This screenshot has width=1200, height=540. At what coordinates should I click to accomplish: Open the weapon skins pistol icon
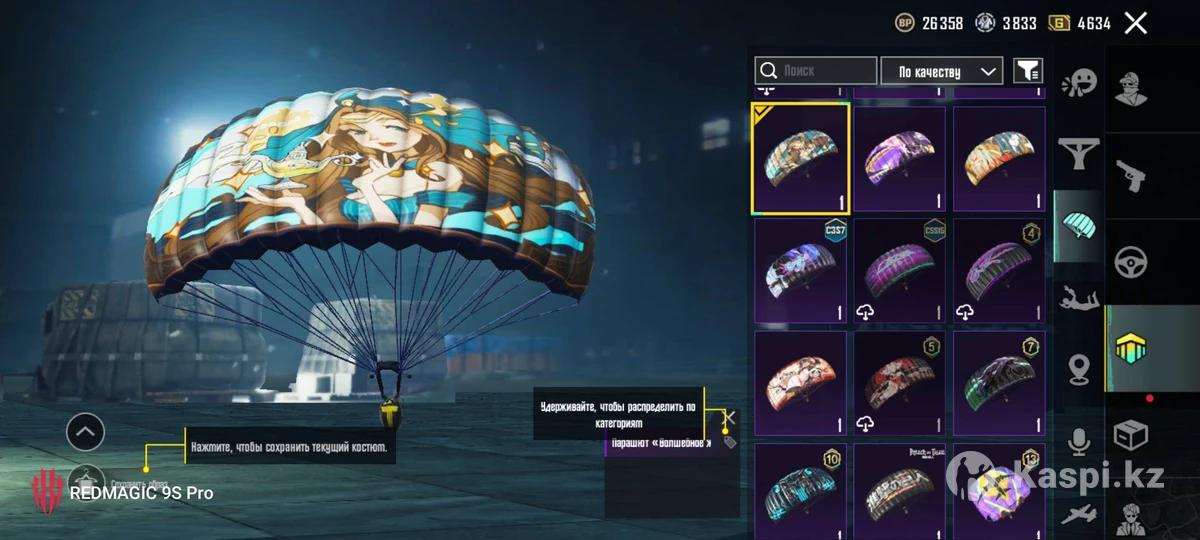point(1131,177)
